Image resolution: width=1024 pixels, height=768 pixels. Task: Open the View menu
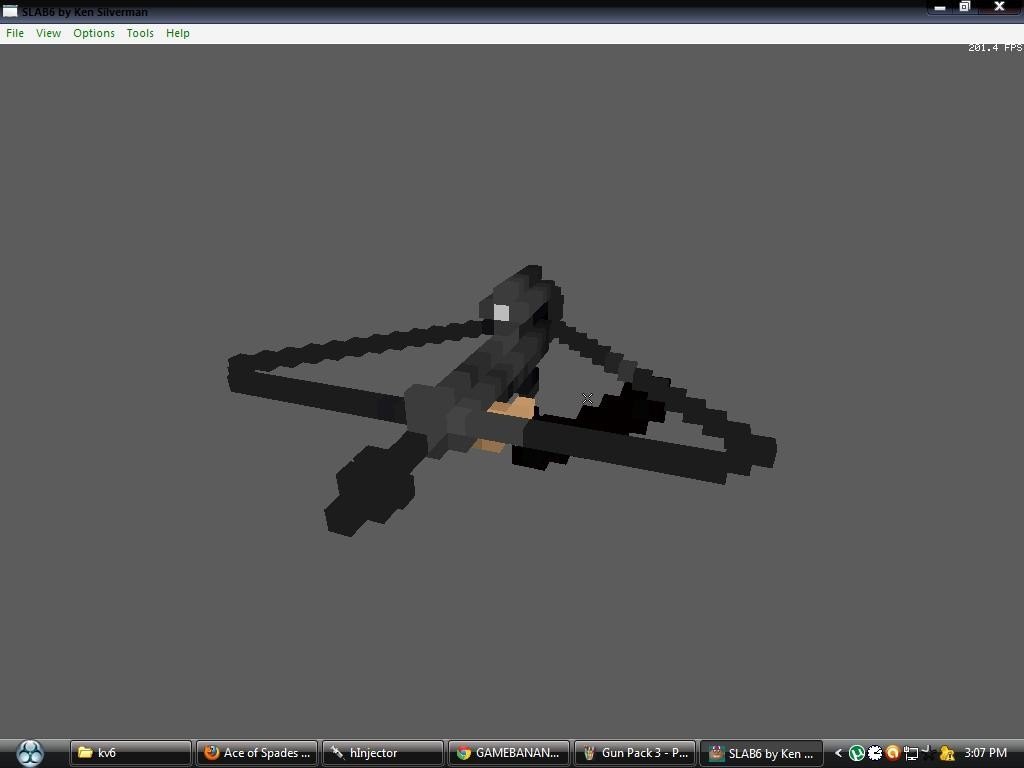tap(48, 33)
